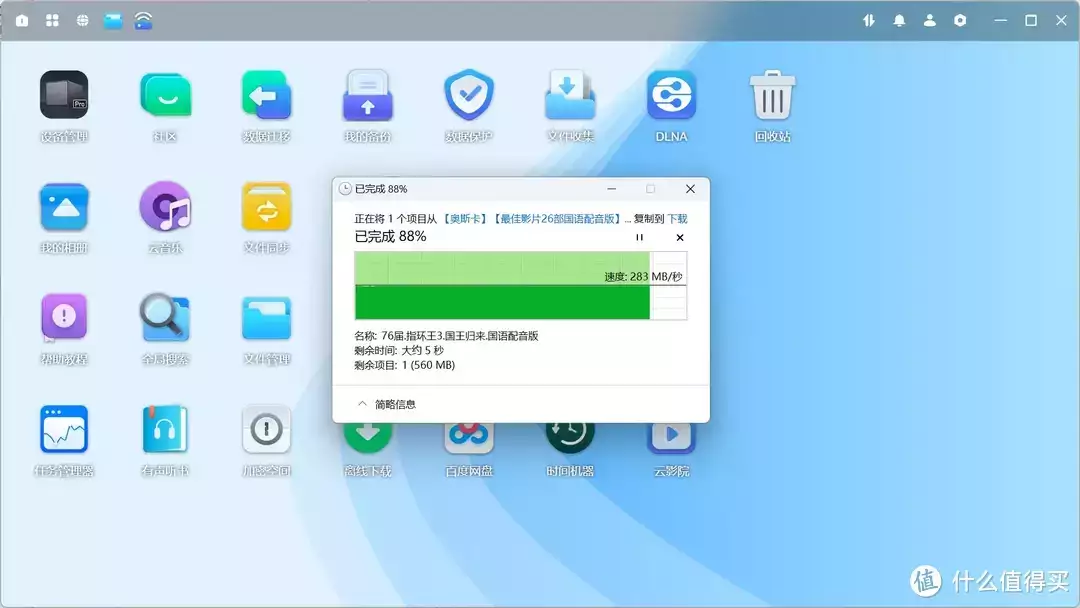Image resolution: width=1080 pixels, height=608 pixels.
Task: Launch the 百度网盘 app
Action: 469,439
